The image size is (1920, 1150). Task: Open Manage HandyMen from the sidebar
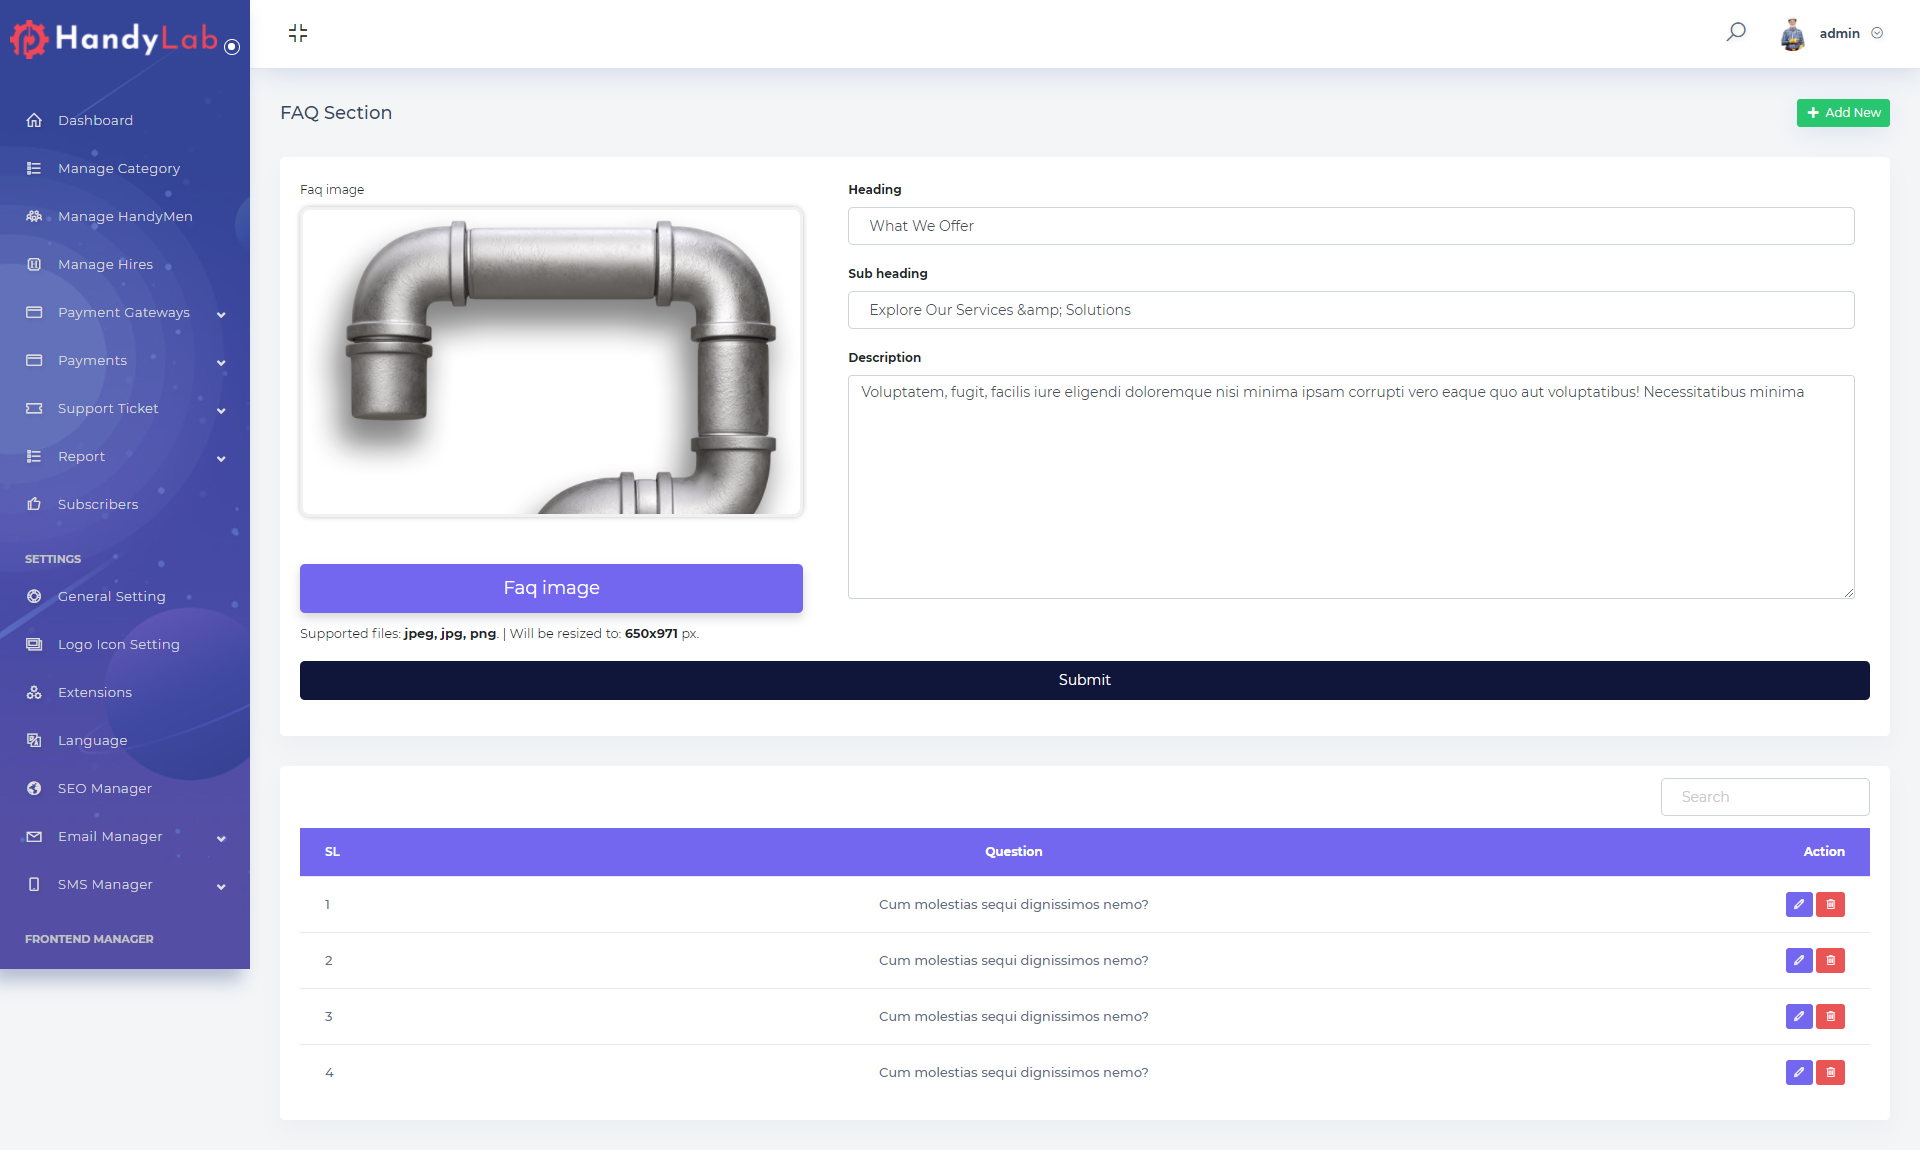click(x=125, y=216)
